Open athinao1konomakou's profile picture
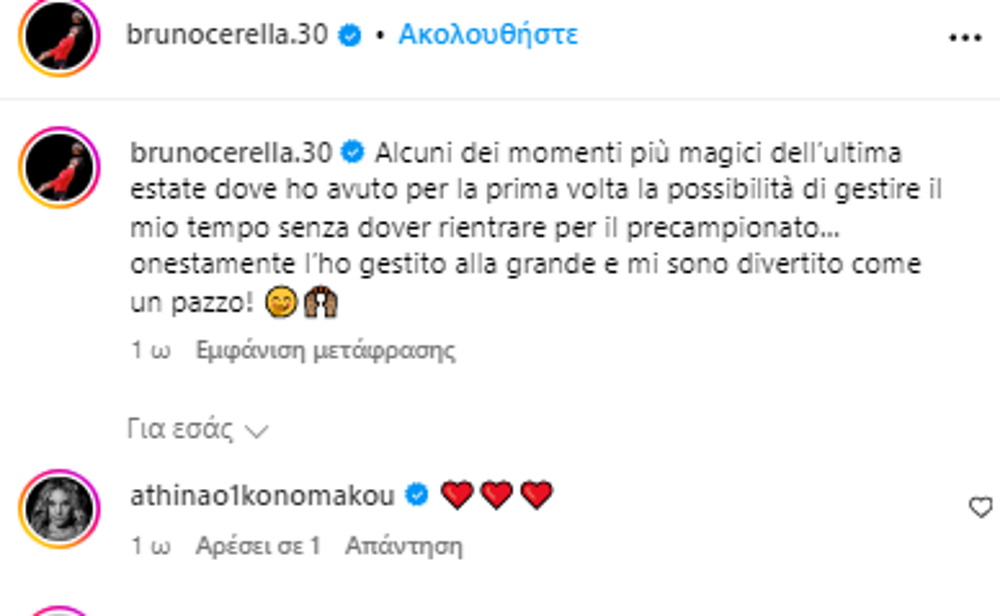Viewport: 1000px width, 616px height. click(x=59, y=509)
